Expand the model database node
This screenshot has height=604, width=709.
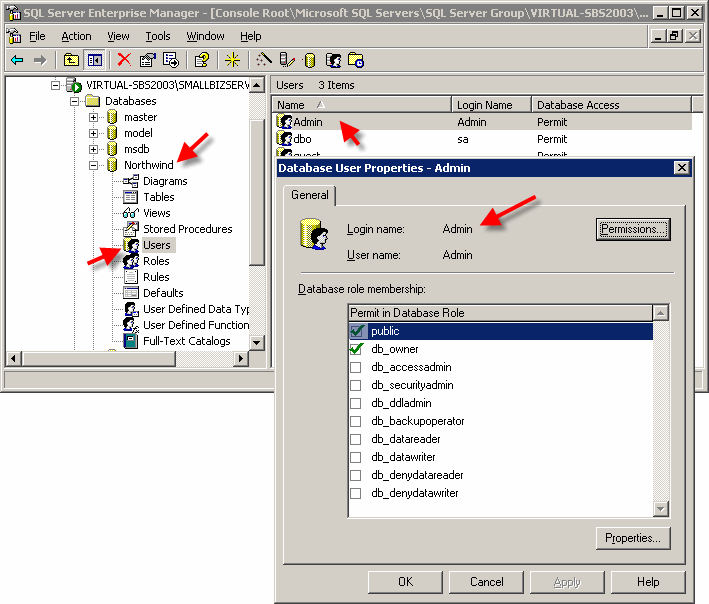[93, 133]
